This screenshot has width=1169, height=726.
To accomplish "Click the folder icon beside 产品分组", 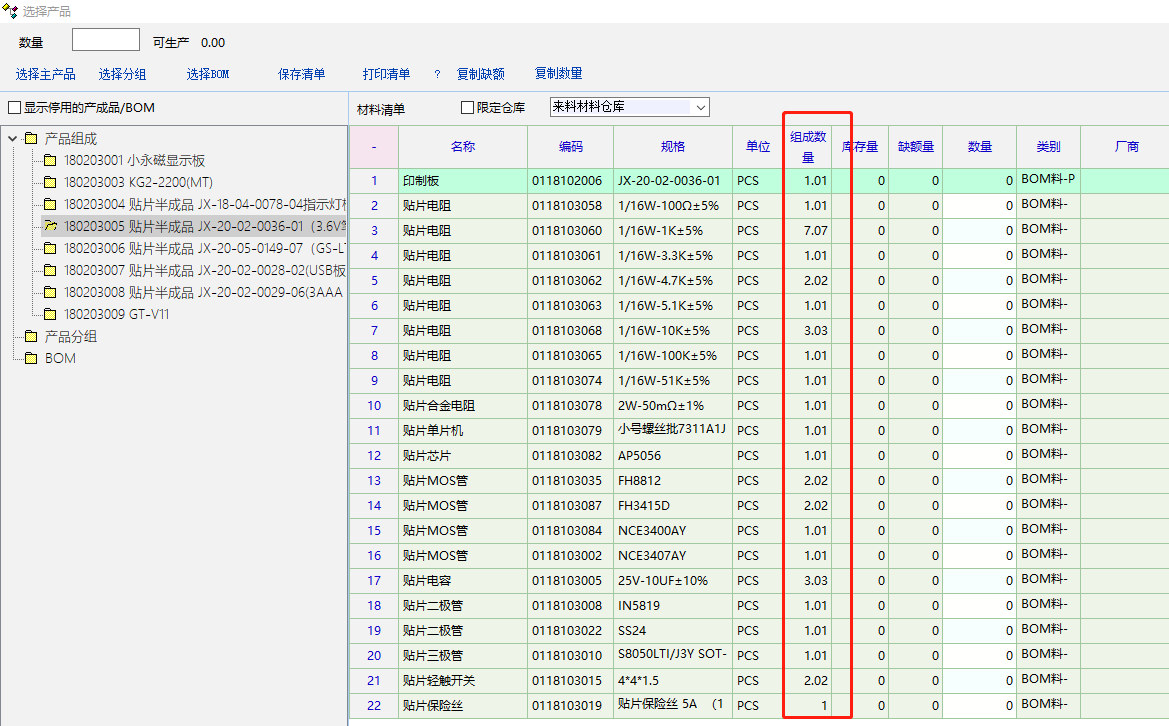I will (x=30, y=337).
